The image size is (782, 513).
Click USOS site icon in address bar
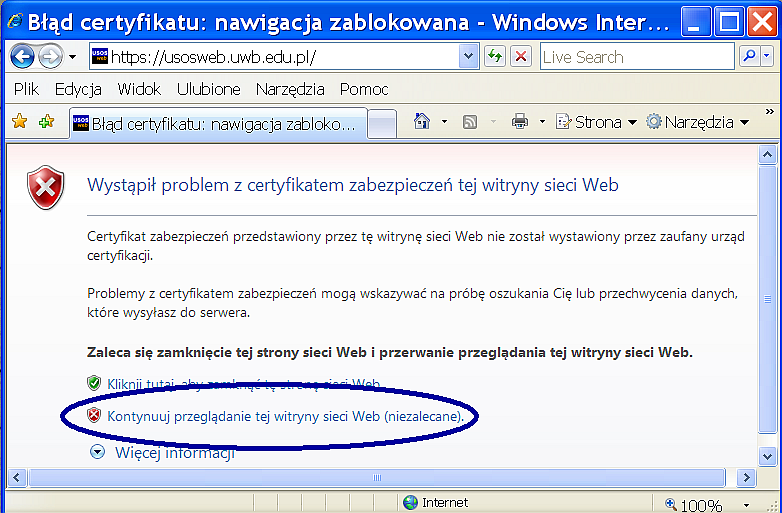[100, 57]
